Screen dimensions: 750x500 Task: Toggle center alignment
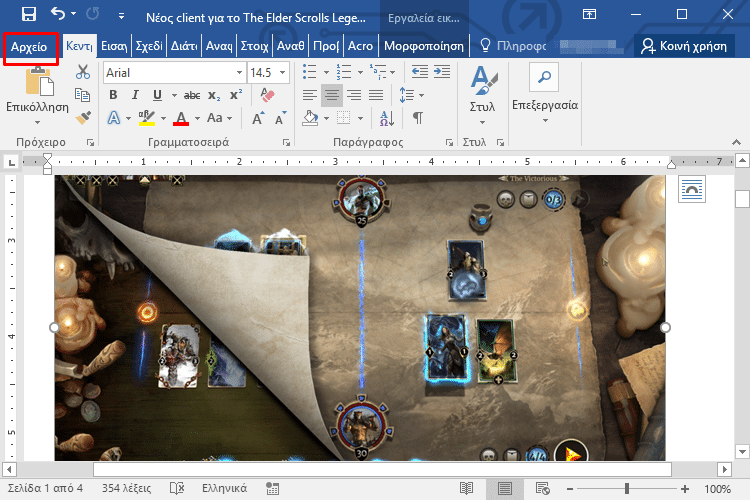pos(332,95)
